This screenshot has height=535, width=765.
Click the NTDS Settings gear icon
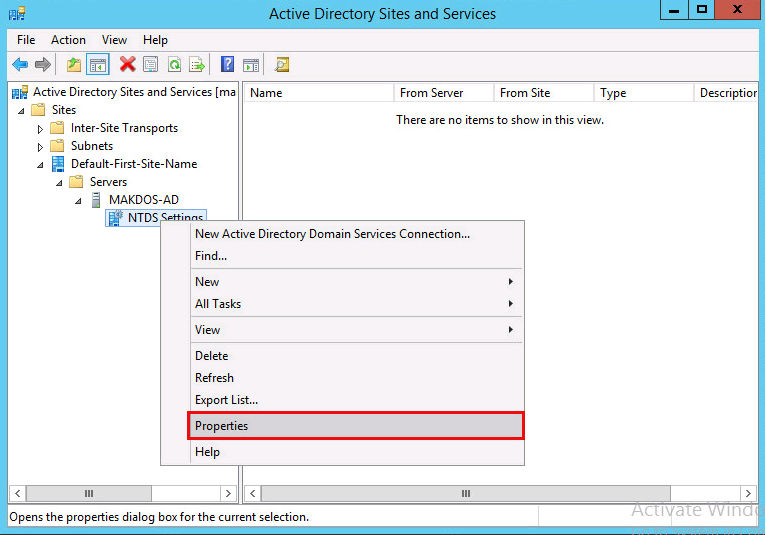116,218
